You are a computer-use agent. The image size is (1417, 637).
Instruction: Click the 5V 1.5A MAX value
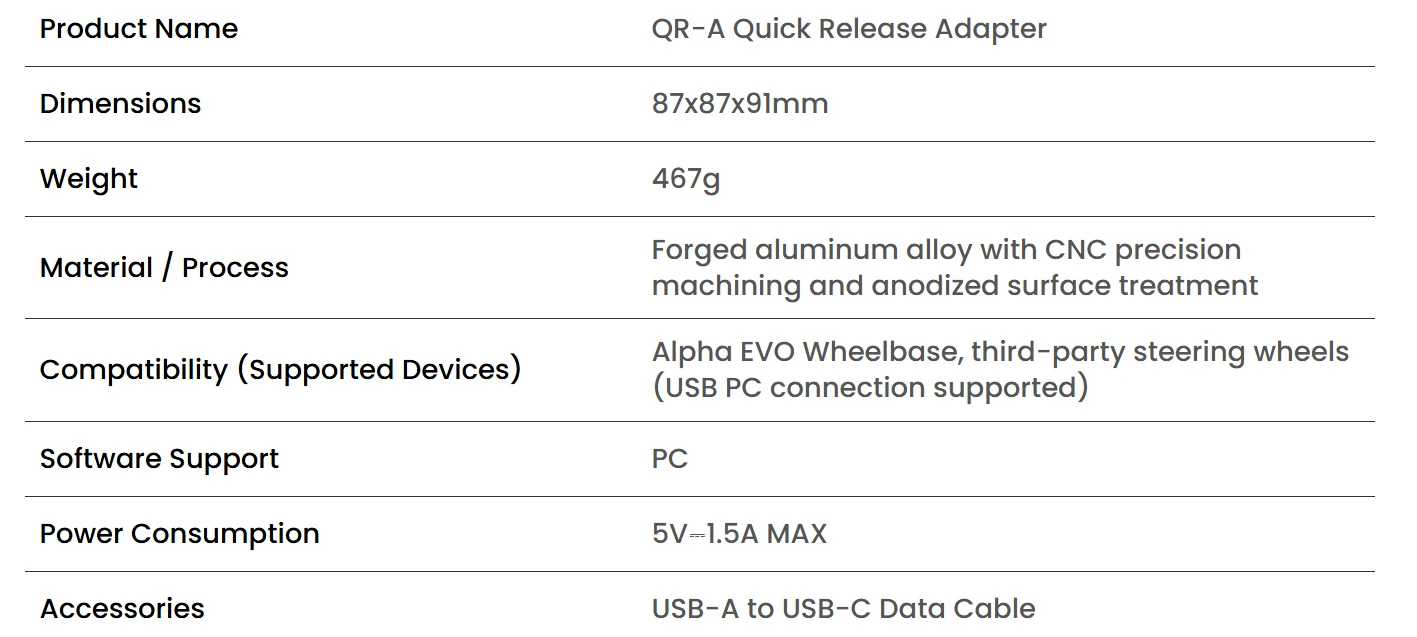(739, 534)
